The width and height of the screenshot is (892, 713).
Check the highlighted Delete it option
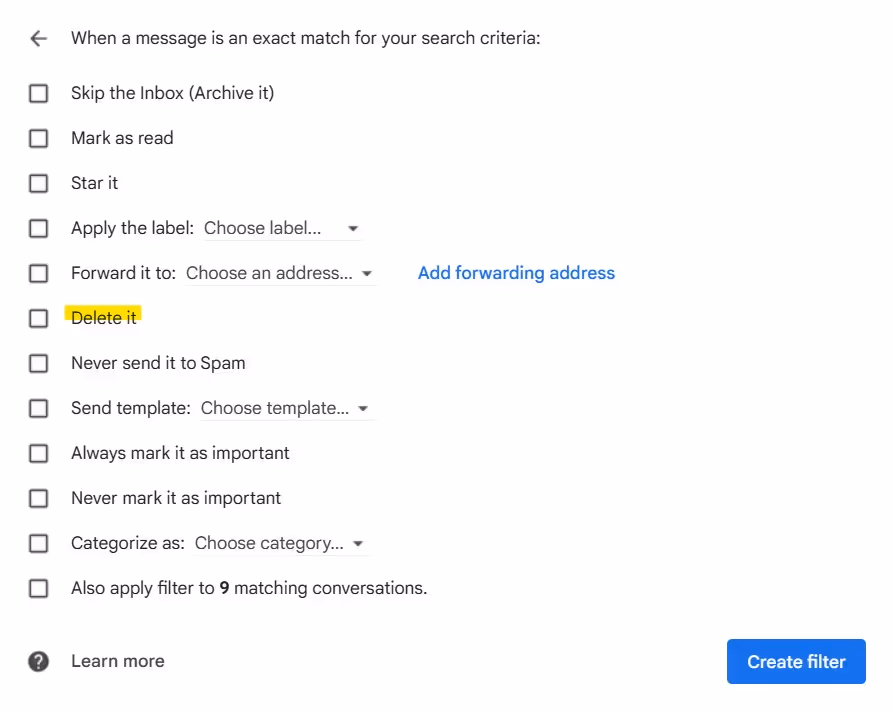point(38,318)
